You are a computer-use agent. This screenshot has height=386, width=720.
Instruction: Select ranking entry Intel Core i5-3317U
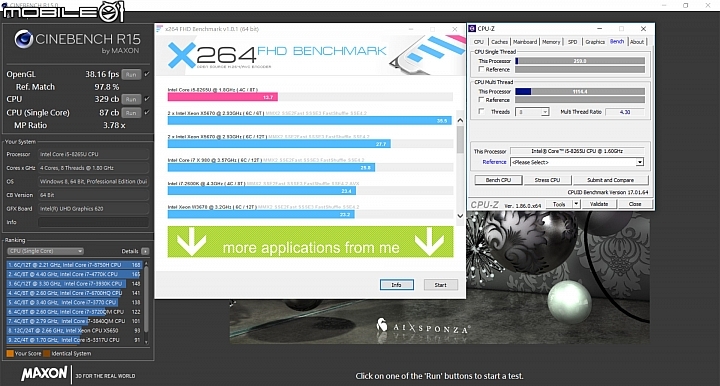tap(74, 340)
